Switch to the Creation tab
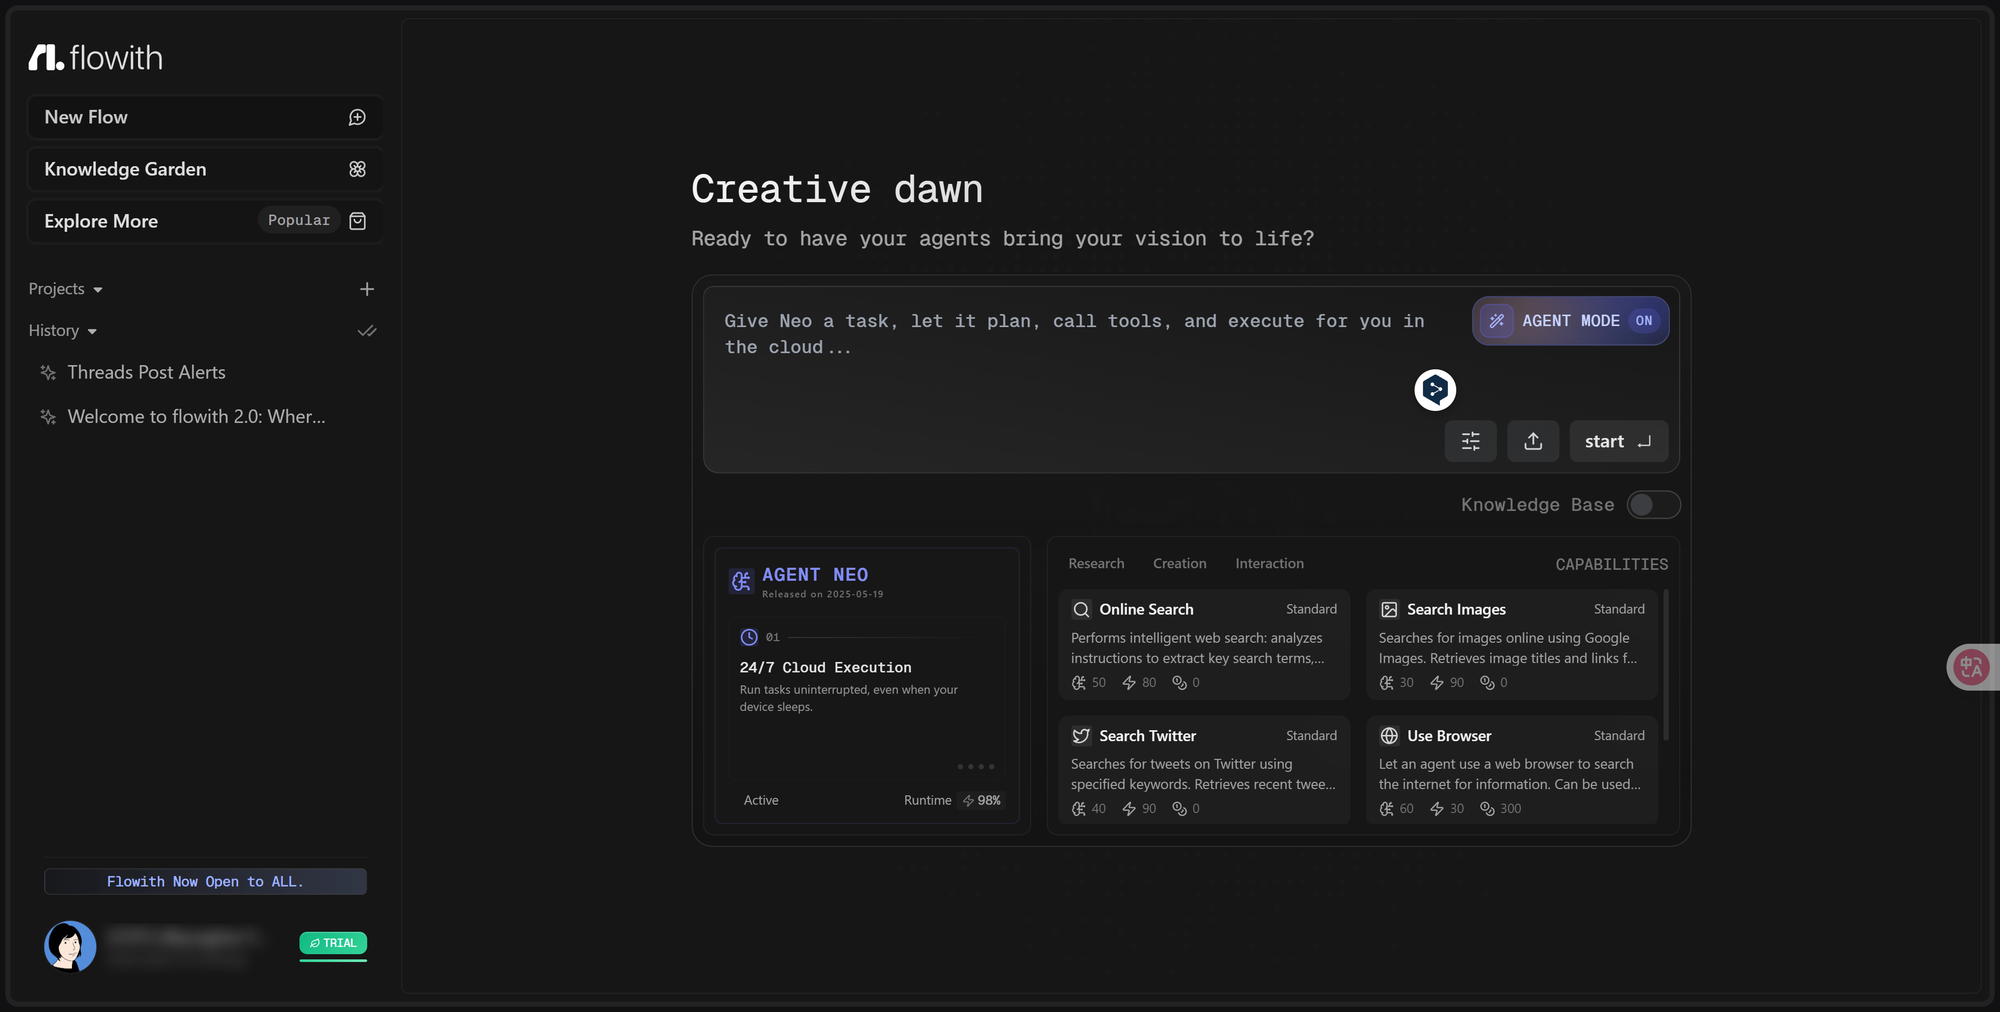2000x1012 pixels. [x=1179, y=564]
